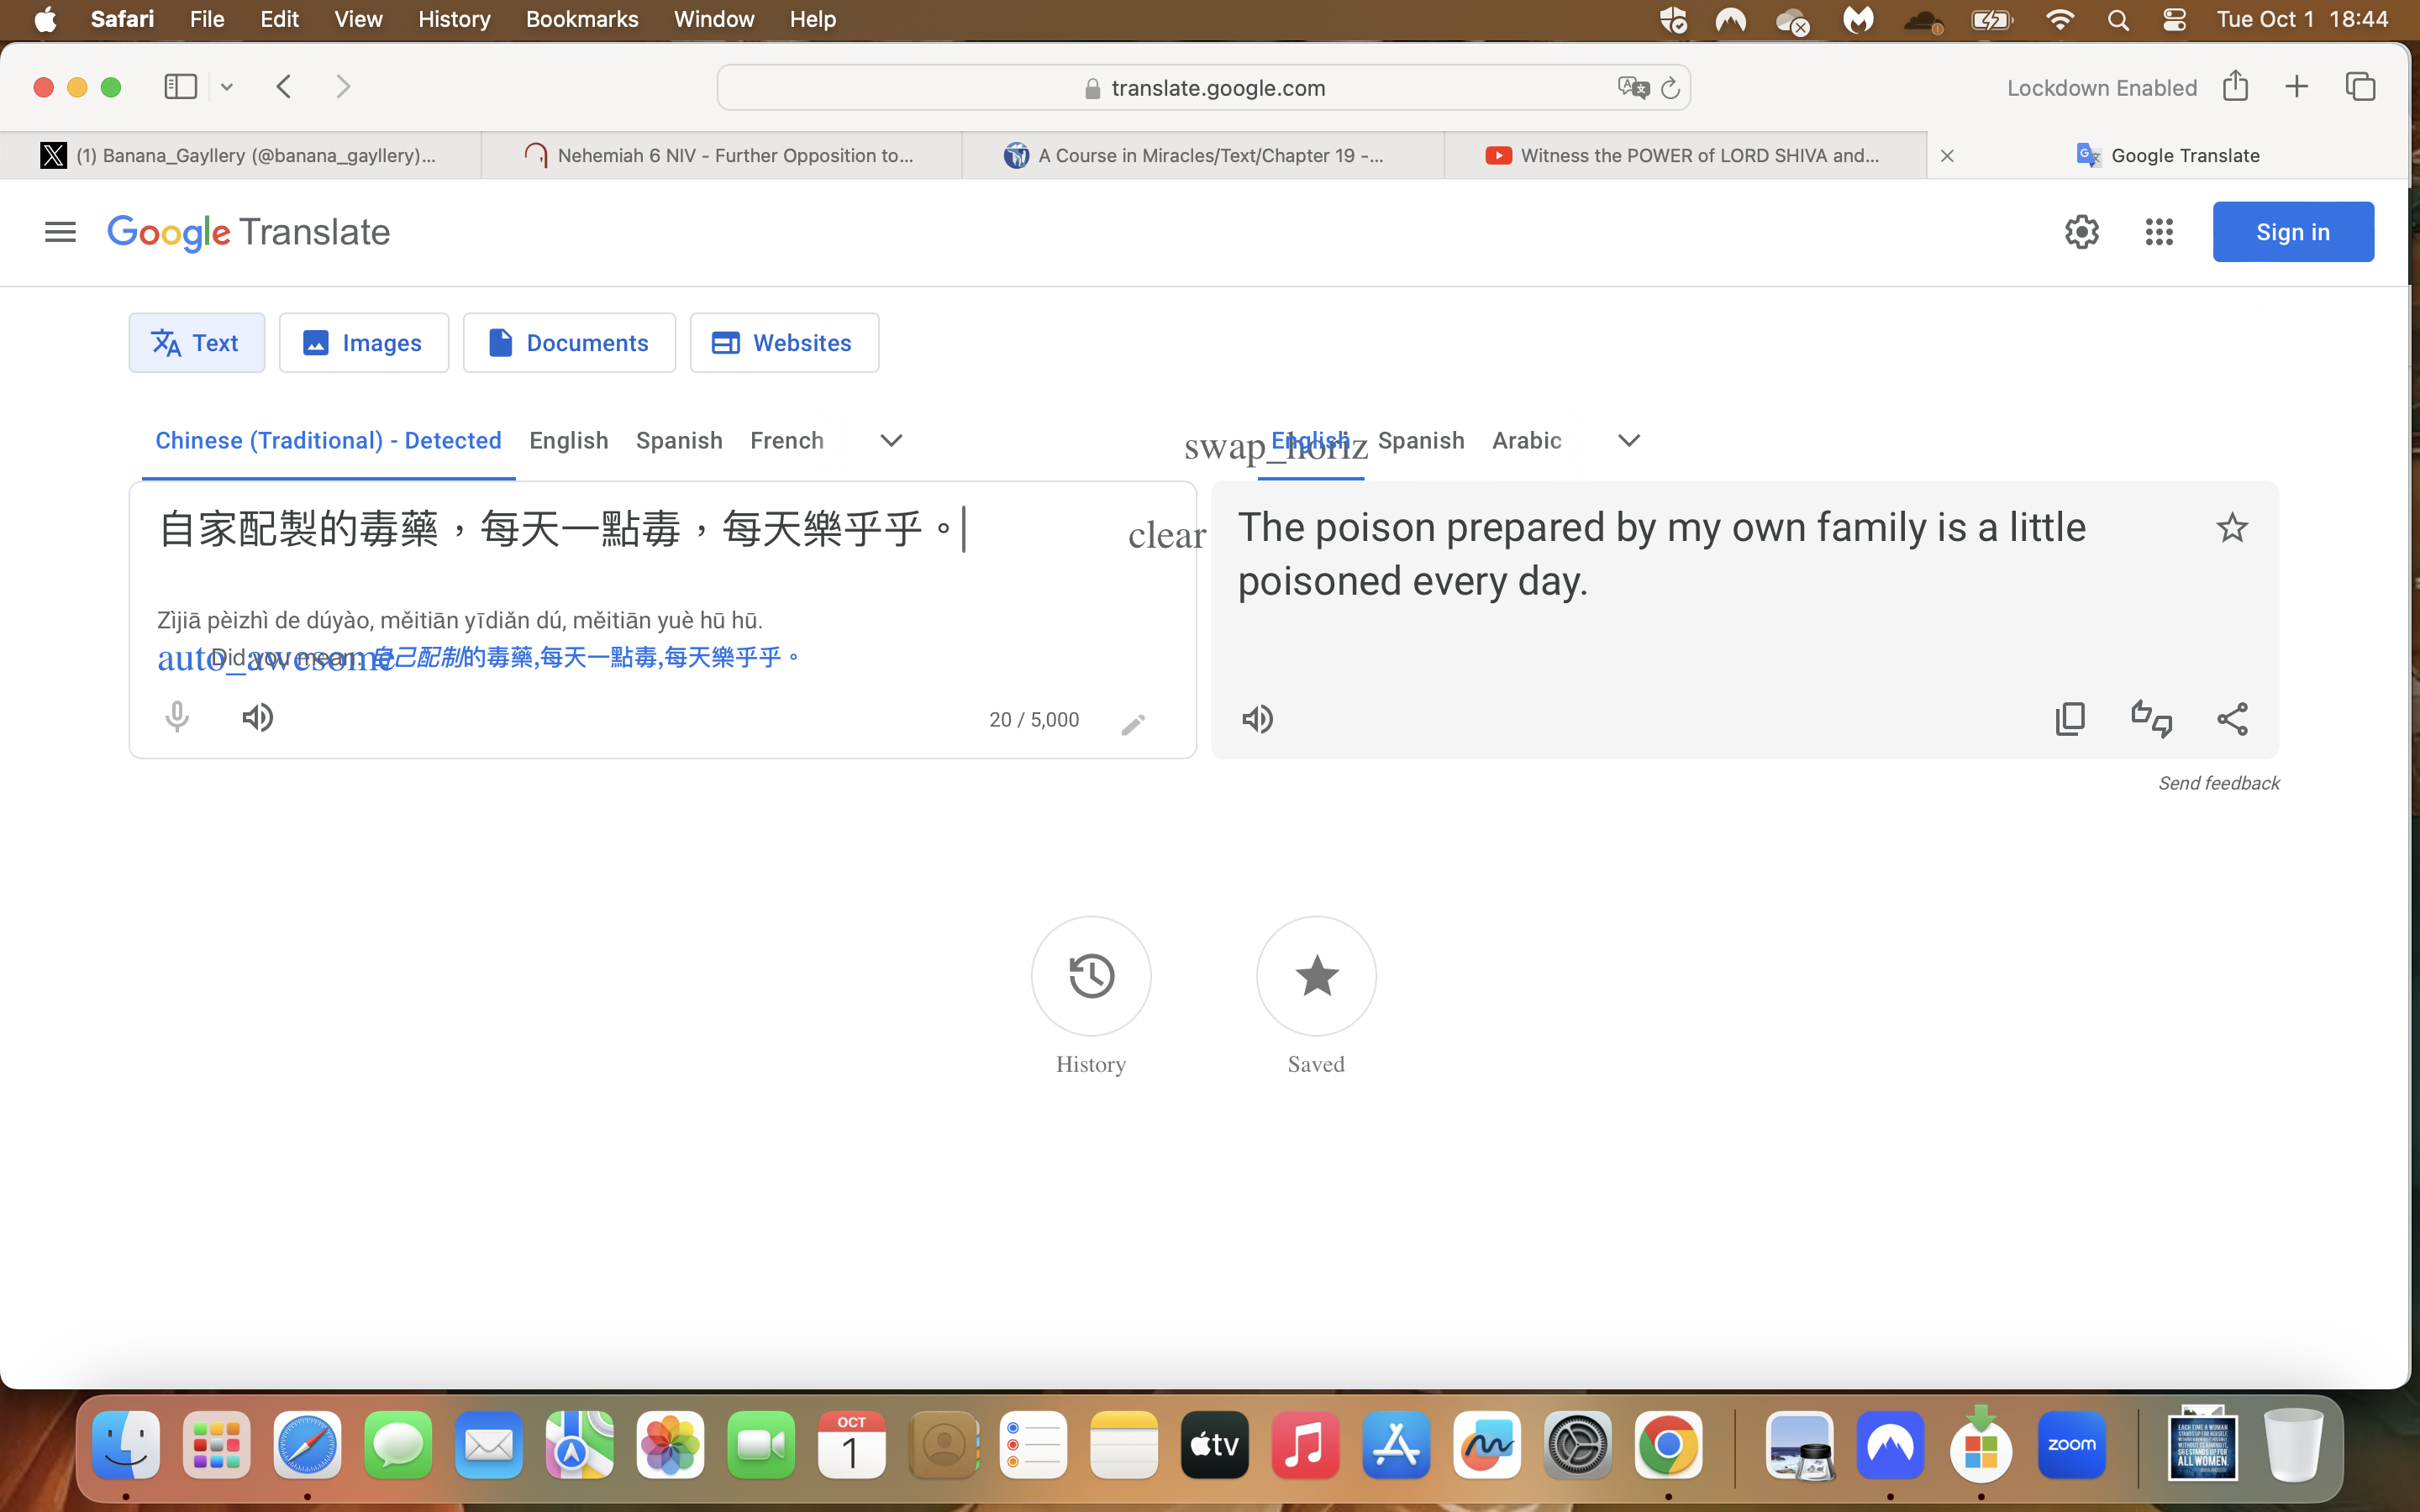Viewport: 2420px width, 1512px height.
Task: Select the Text translation mode
Action: 197,343
